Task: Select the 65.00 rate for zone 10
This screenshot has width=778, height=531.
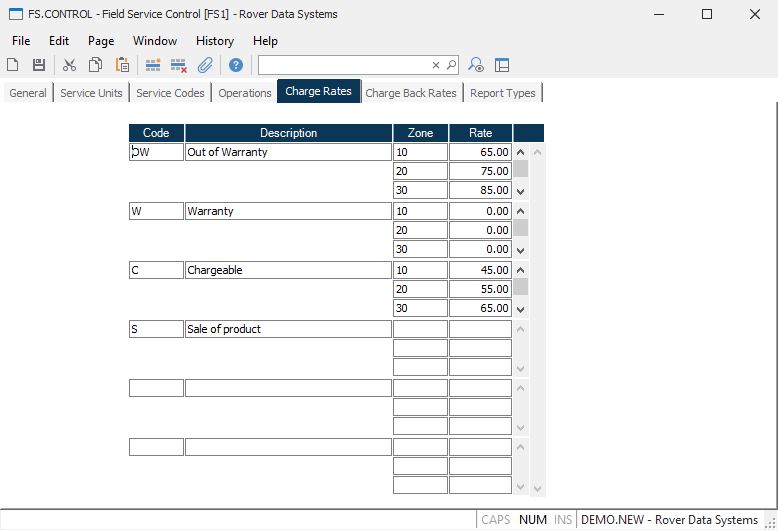Action: click(480, 152)
